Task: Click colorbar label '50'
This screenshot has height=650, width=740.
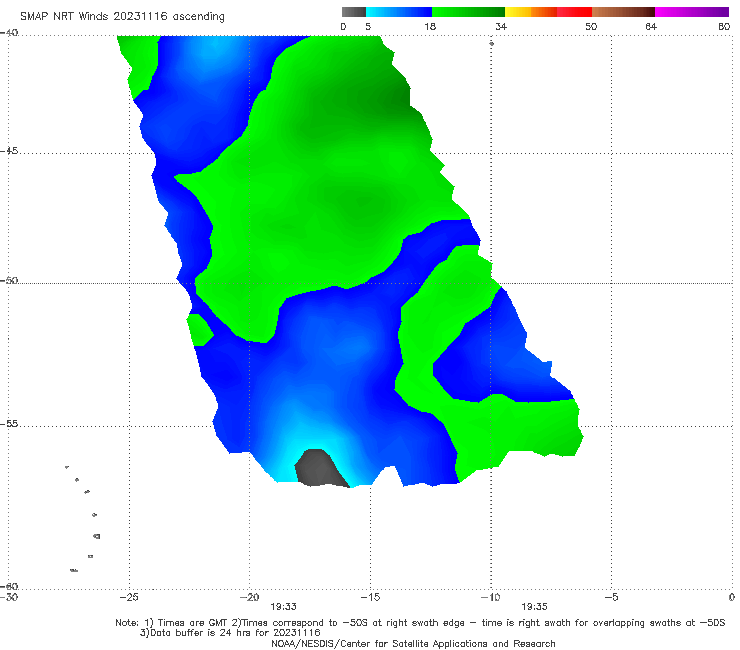Action: (591, 27)
